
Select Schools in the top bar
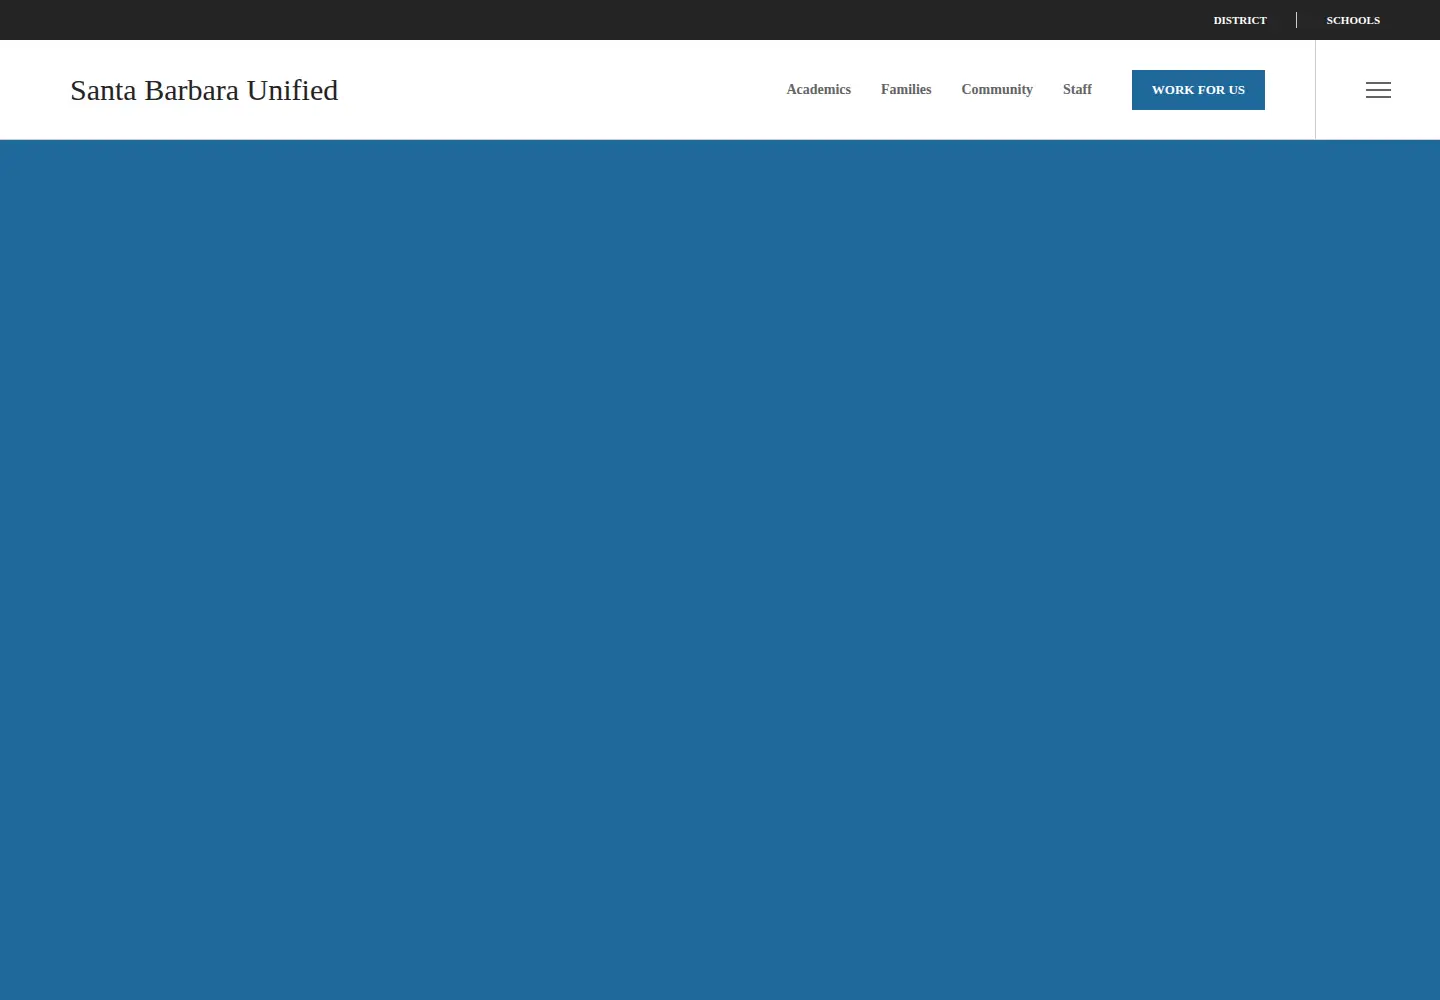(1353, 20)
